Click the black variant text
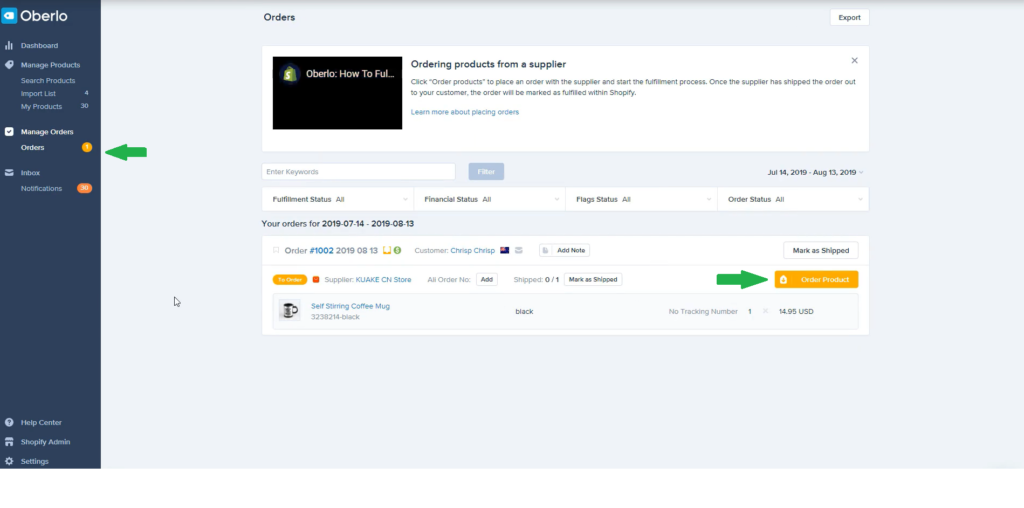Screen dimensions: 1024x508 [x=524, y=311]
